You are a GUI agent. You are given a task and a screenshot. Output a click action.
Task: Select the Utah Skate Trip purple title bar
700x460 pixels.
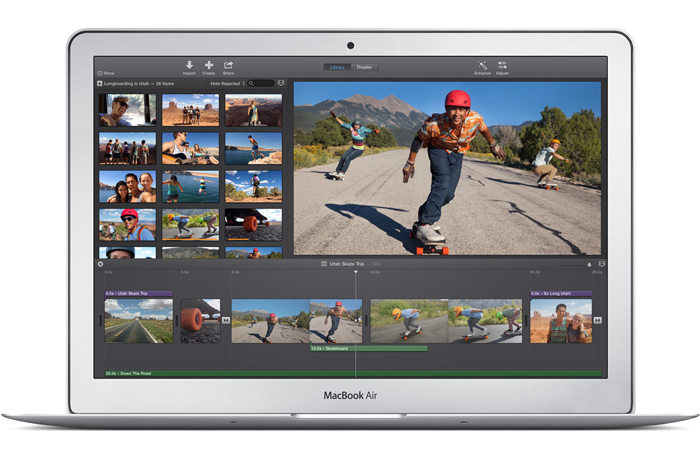[x=138, y=293]
